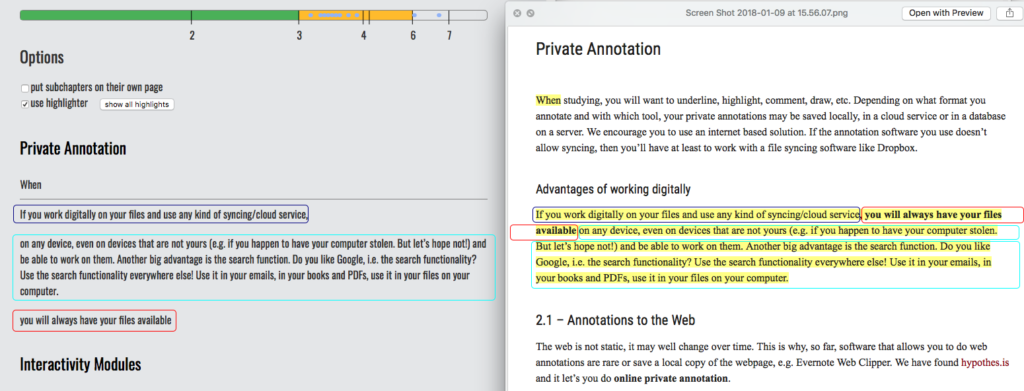Click the preview's 'Private Annotation' title
1024x391 pixels.
[598, 49]
